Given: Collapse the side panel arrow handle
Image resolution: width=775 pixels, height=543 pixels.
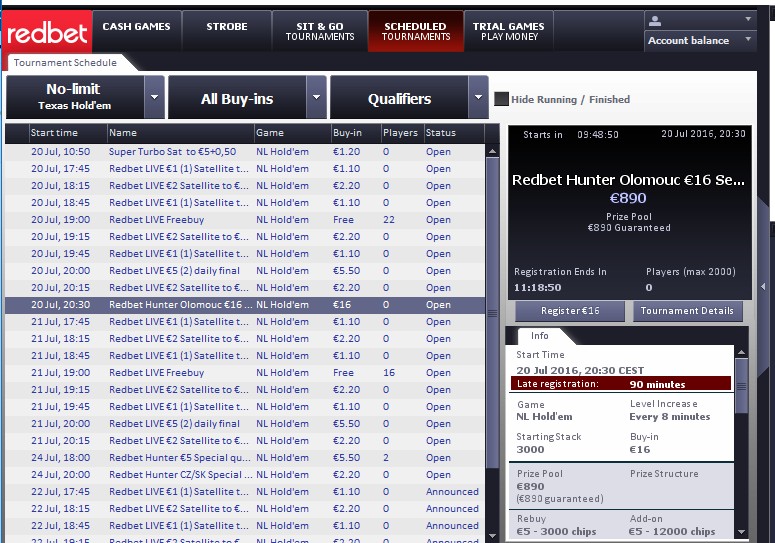Looking at the screenshot, I should (763, 287).
